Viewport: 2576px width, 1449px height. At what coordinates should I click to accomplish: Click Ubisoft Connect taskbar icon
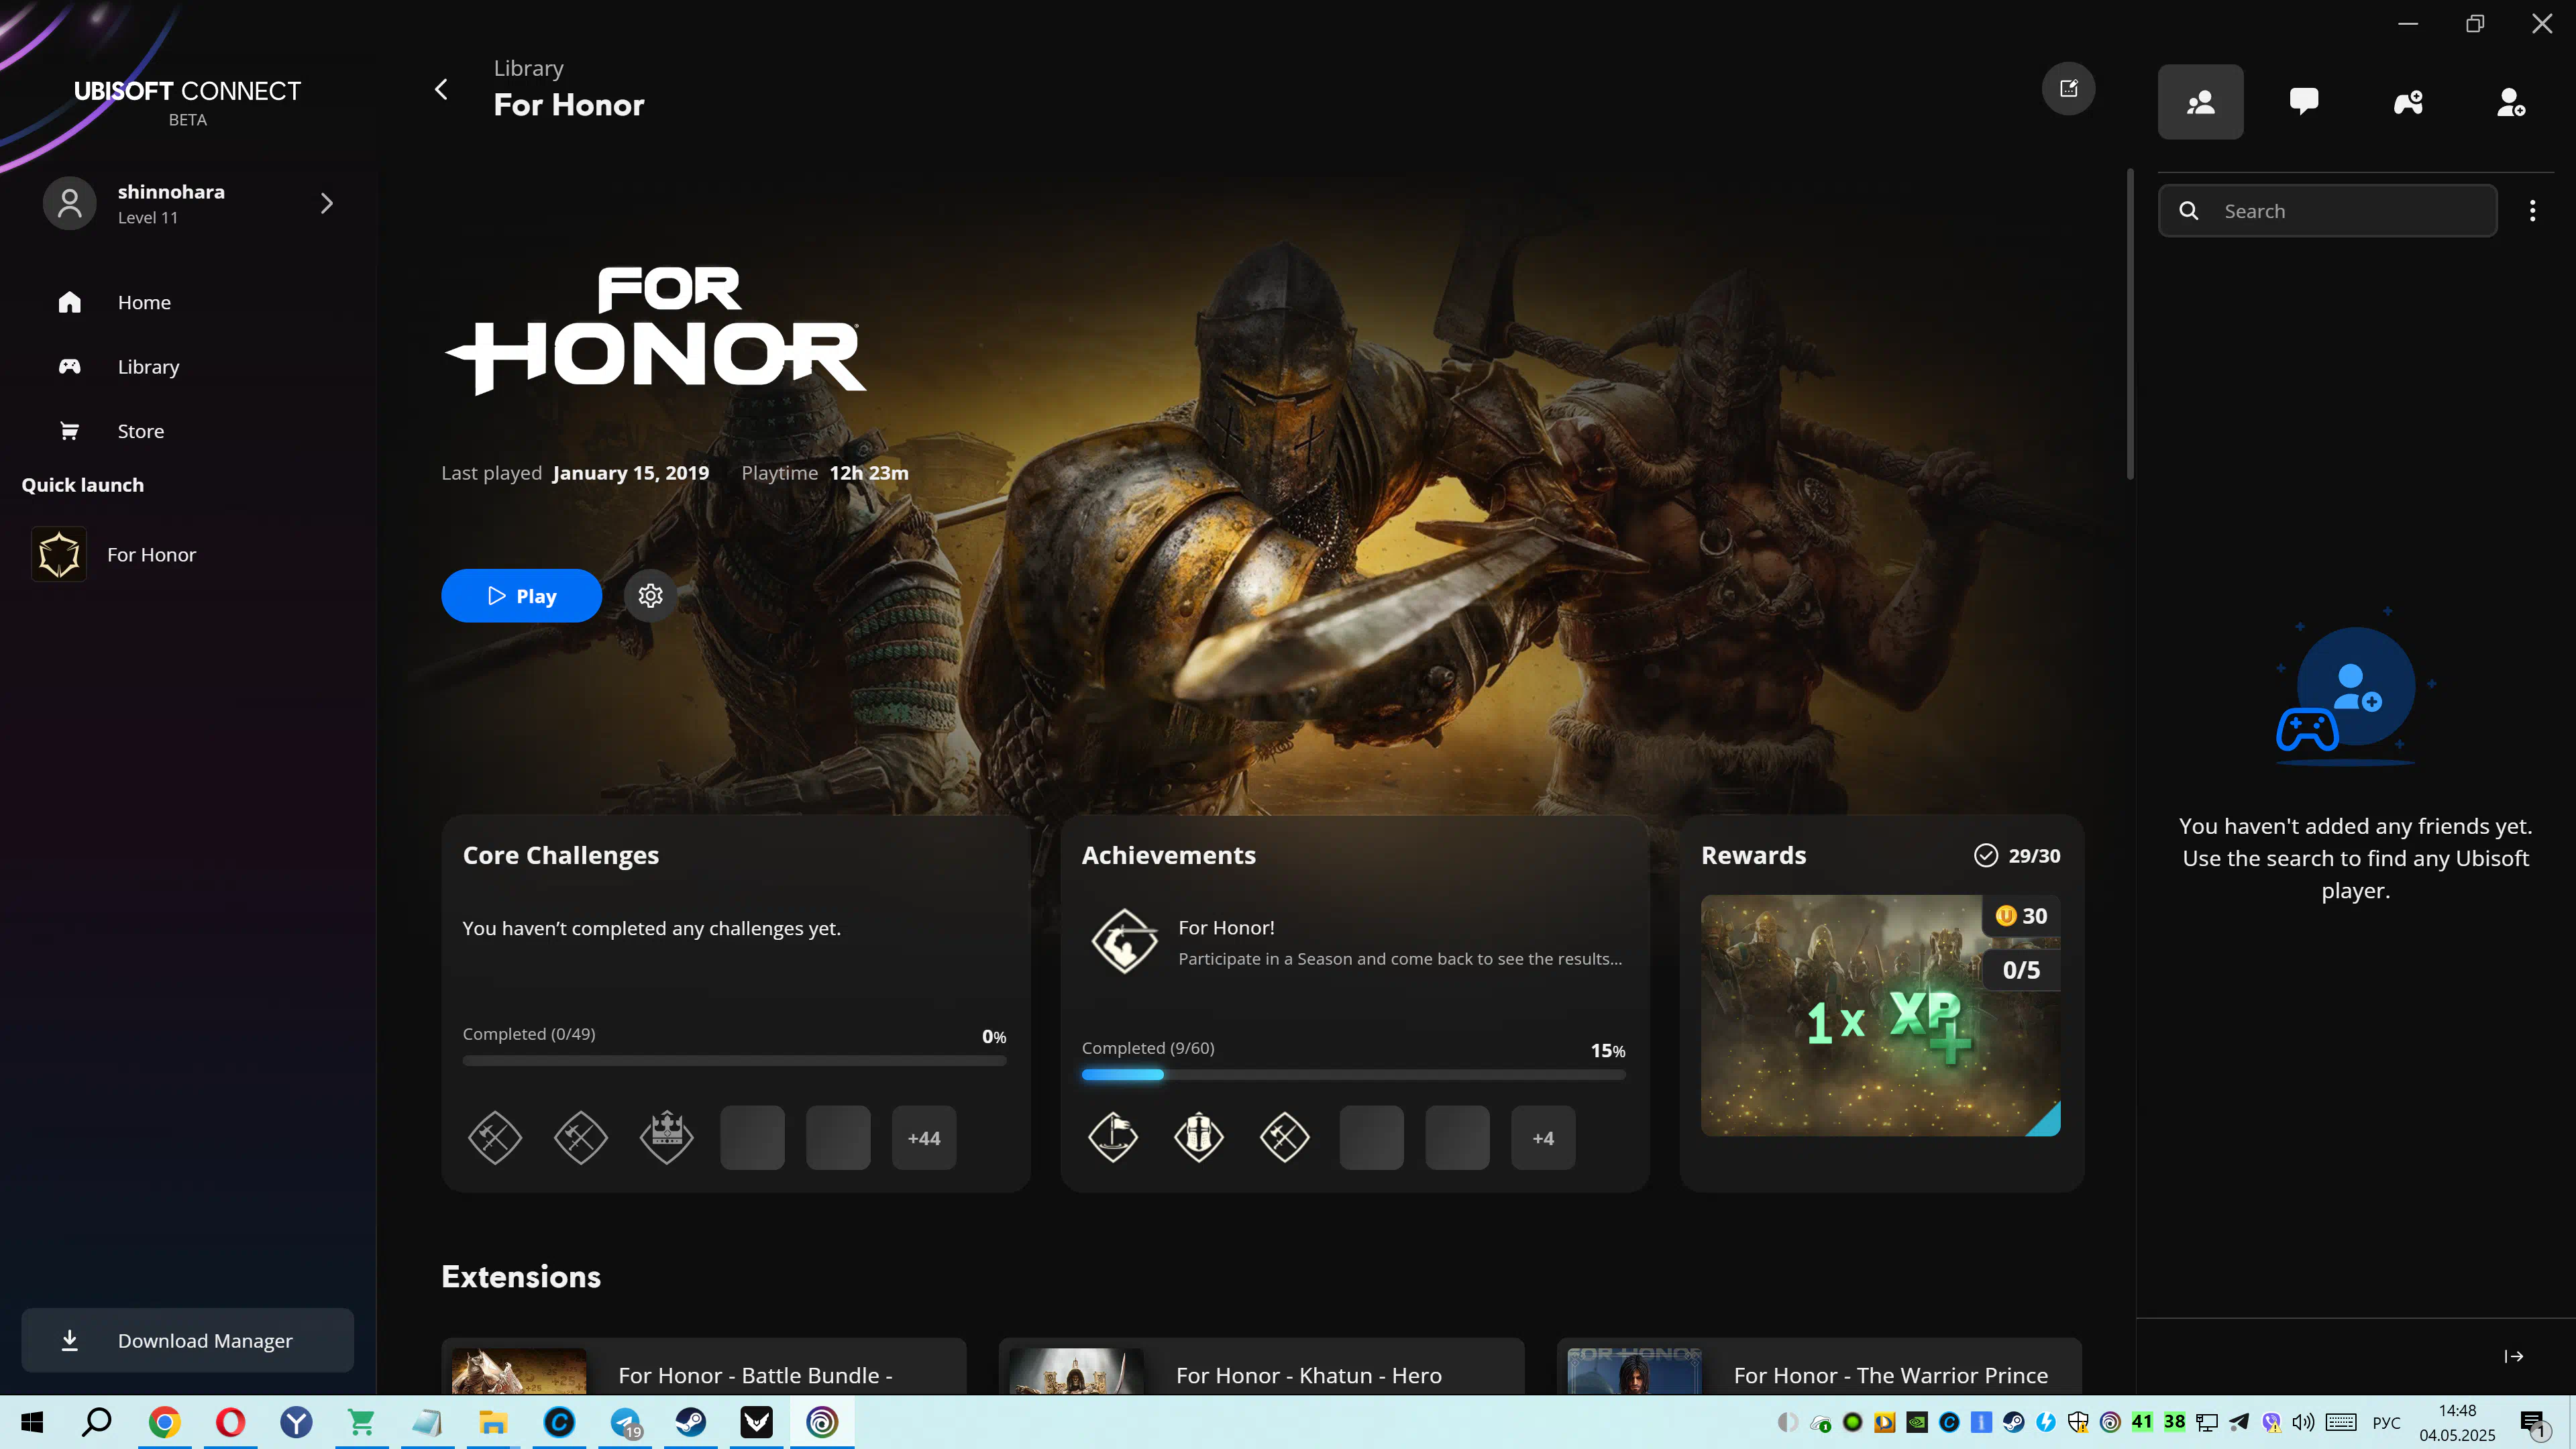pyautogui.click(x=822, y=1422)
